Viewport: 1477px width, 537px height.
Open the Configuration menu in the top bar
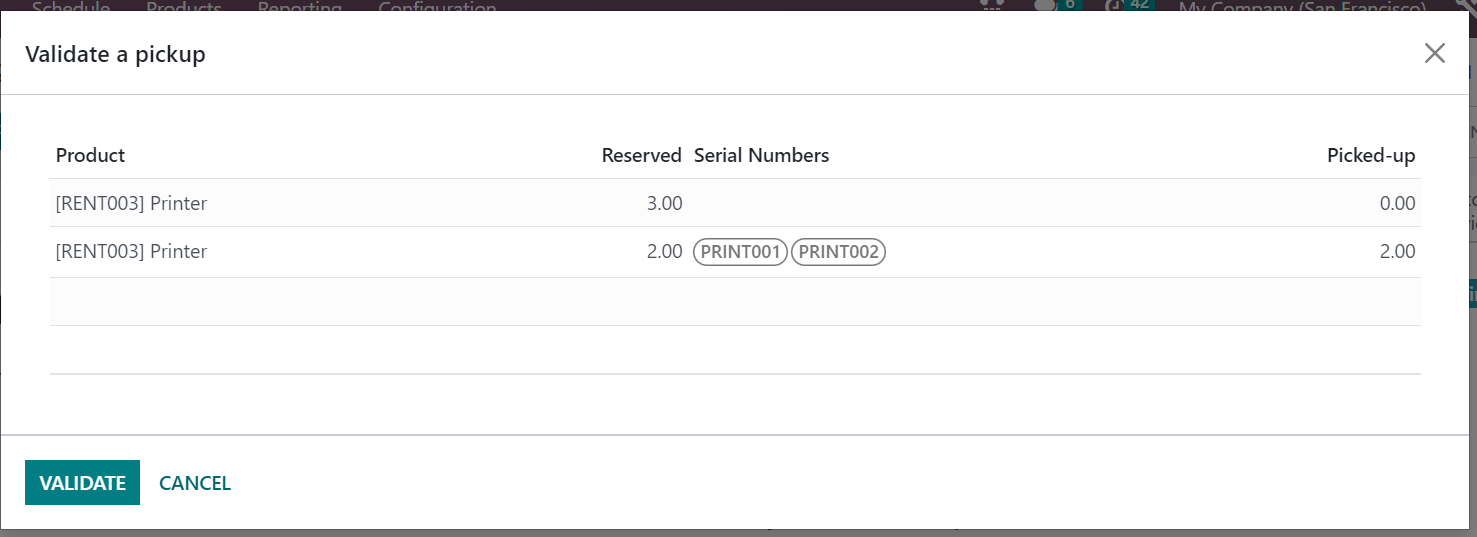click(437, 8)
